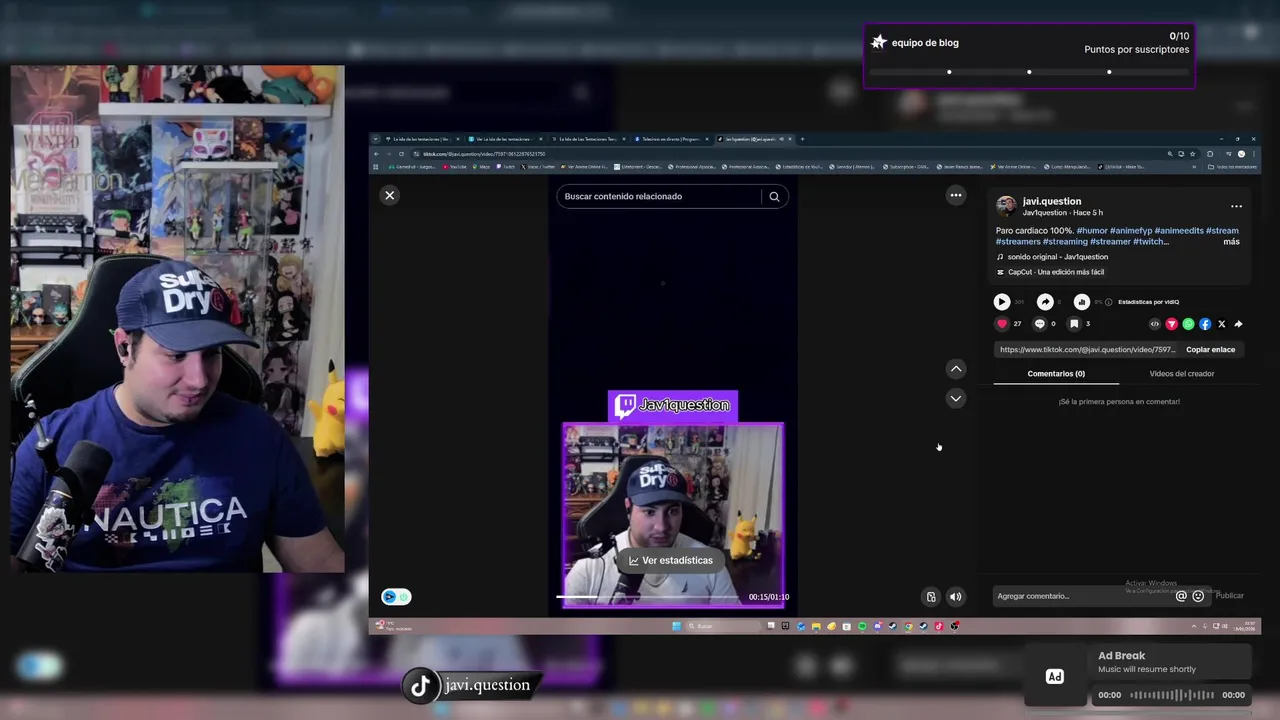
Task: Click the info icon next to percentage
Action: point(1108,302)
